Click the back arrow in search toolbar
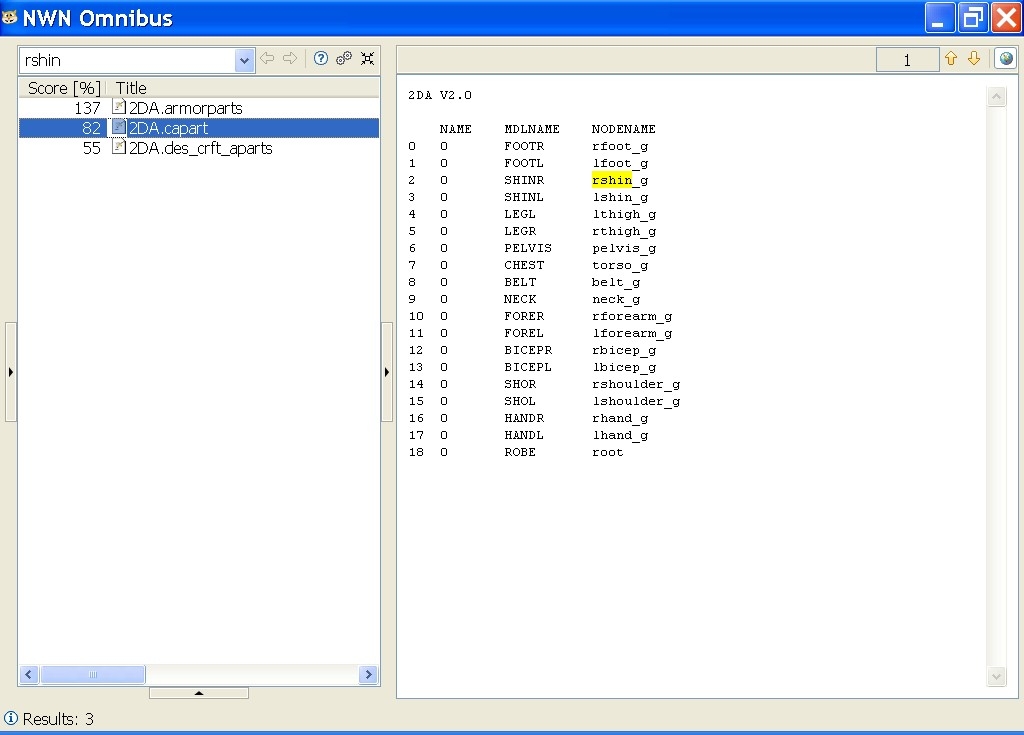The image size is (1024, 735). [x=267, y=59]
